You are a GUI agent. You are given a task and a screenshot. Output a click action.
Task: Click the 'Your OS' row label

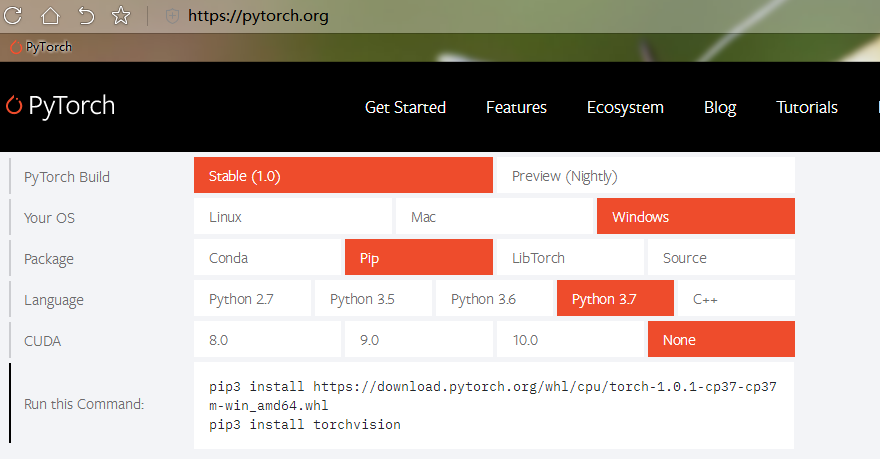click(49, 218)
